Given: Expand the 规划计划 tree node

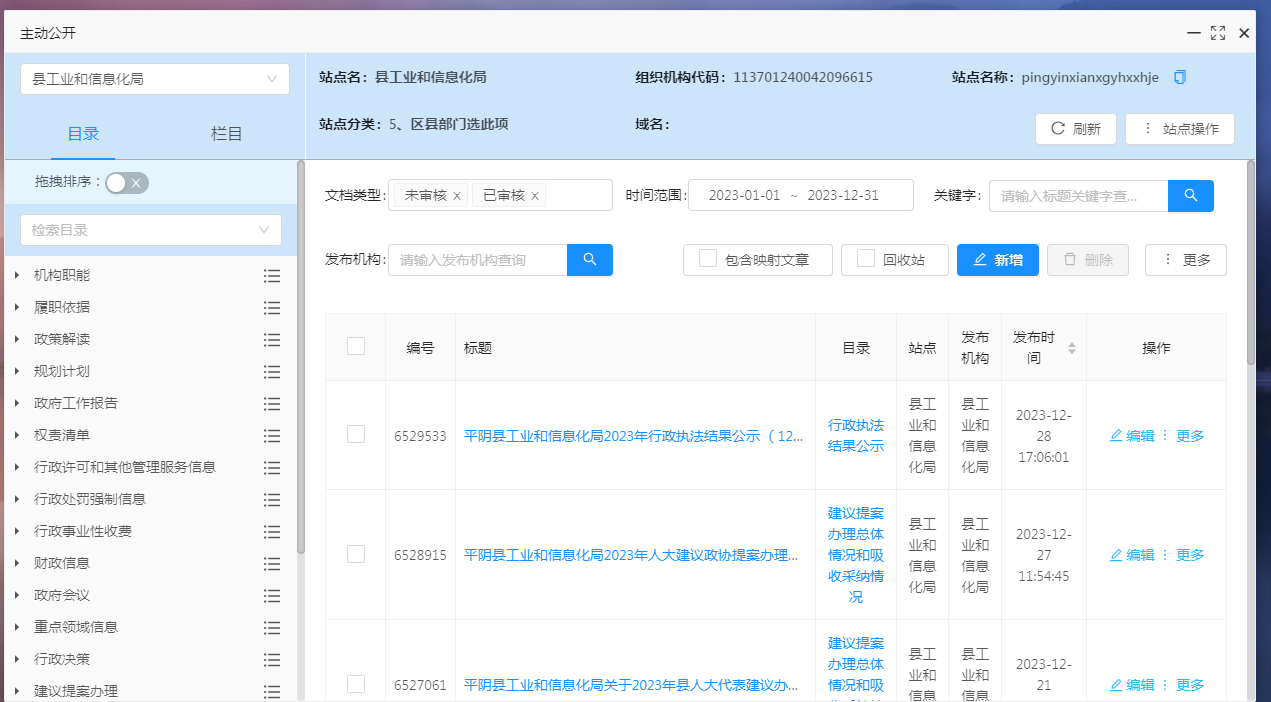Looking at the screenshot, I should 17,372.
